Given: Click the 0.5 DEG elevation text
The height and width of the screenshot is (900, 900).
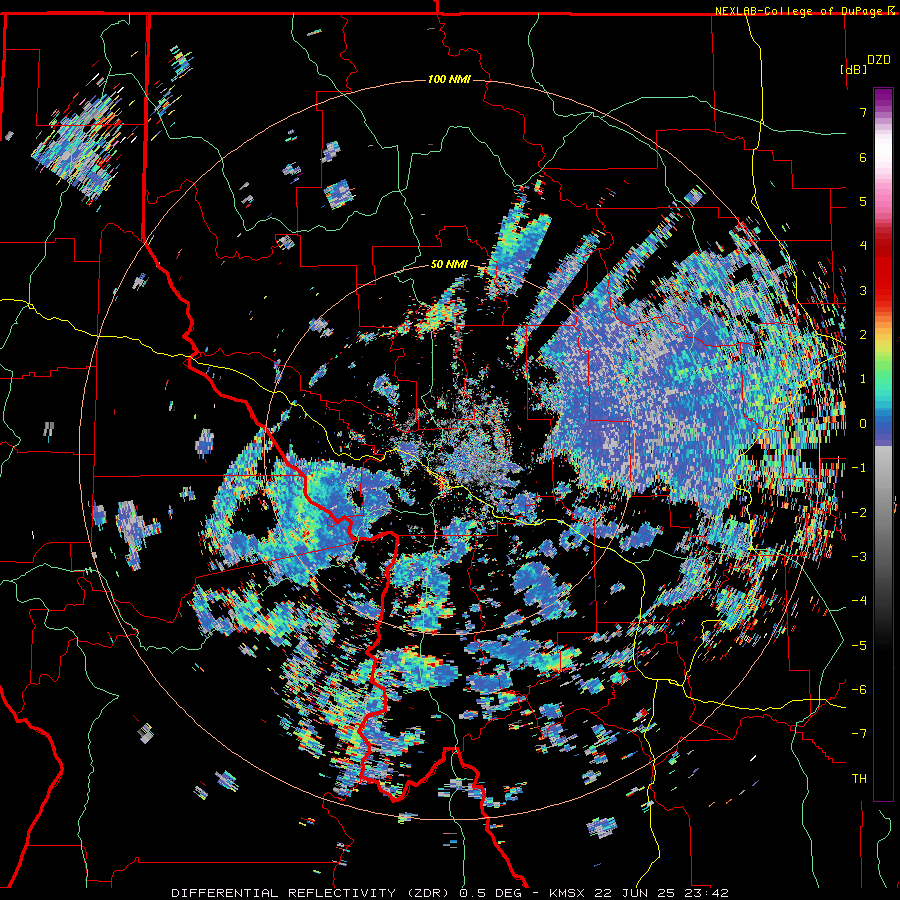Looking at the screenshot, I should (x=490, y=893).
